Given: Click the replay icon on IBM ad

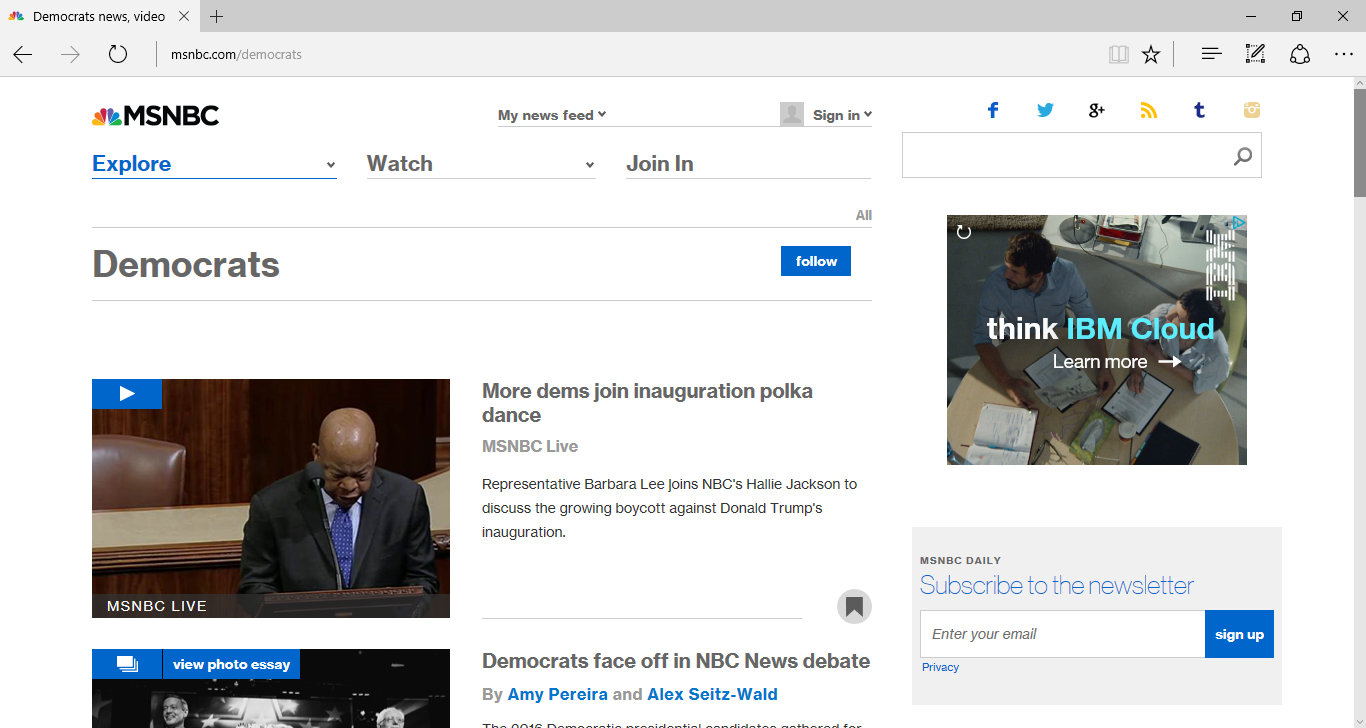Looking at the screenshot, I should tap(964, 232).
